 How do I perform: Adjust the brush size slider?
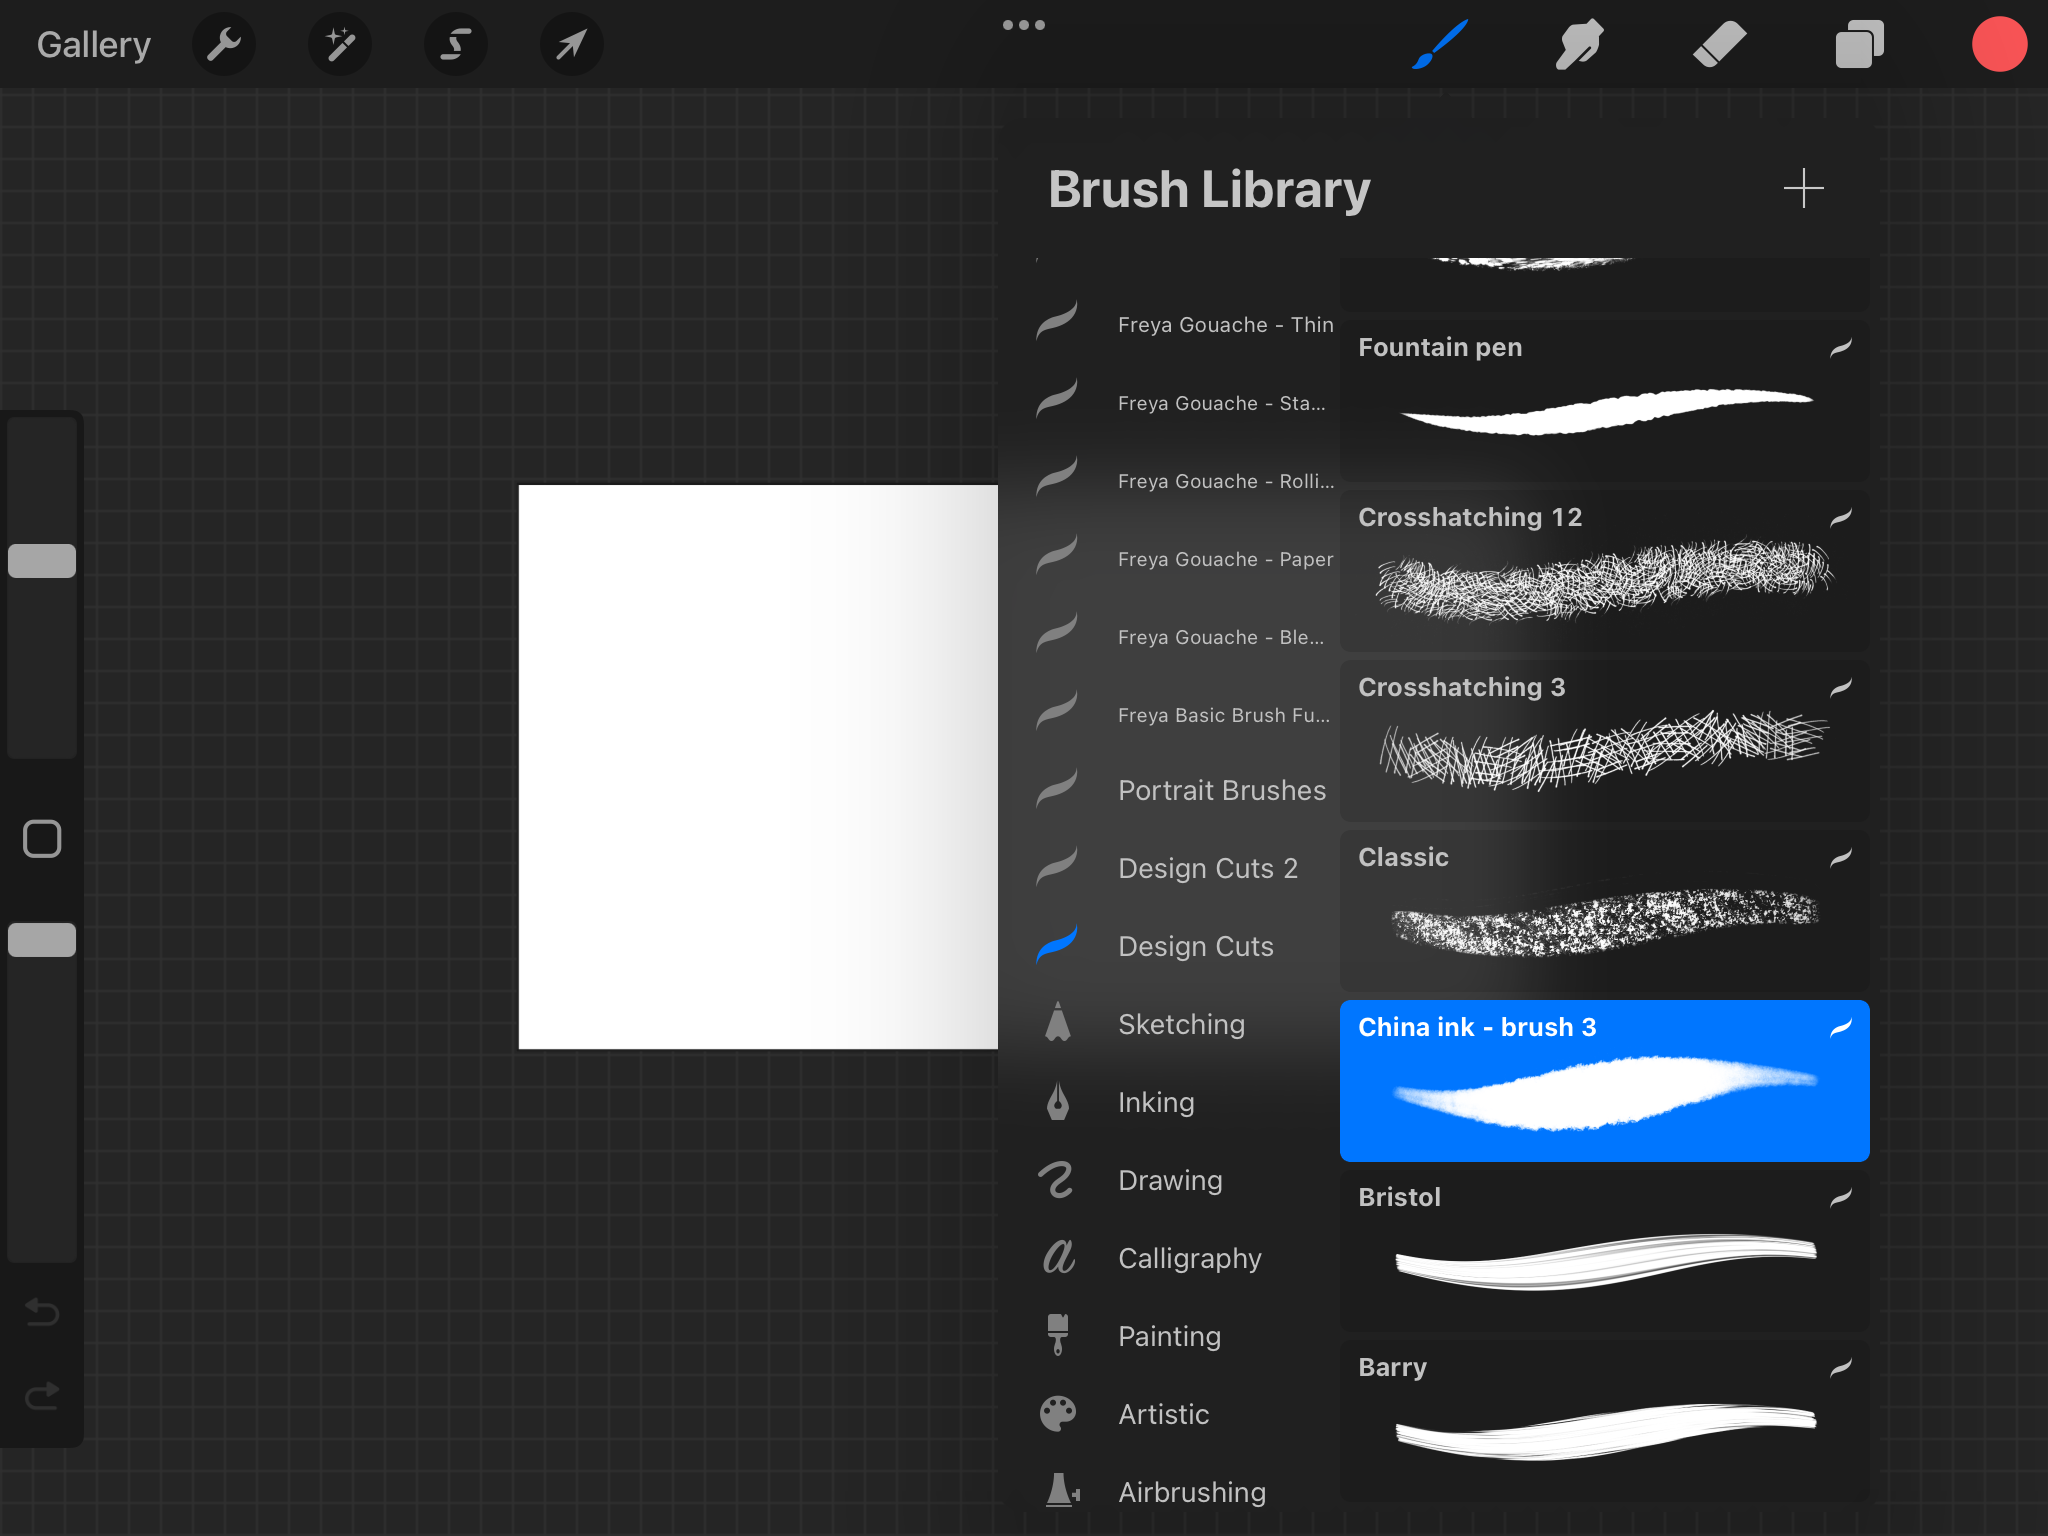coord(41,560)
